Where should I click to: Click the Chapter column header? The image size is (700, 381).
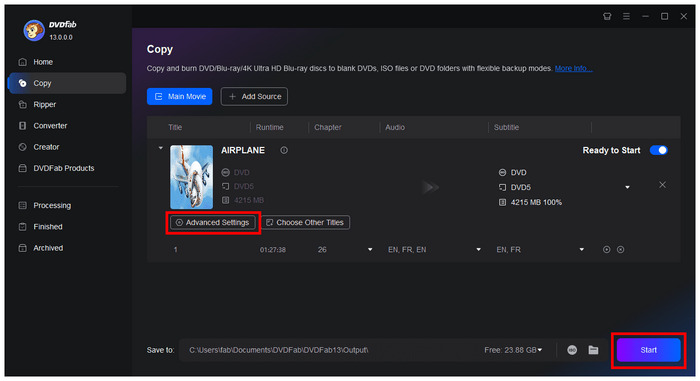click(x=328, y=127)
